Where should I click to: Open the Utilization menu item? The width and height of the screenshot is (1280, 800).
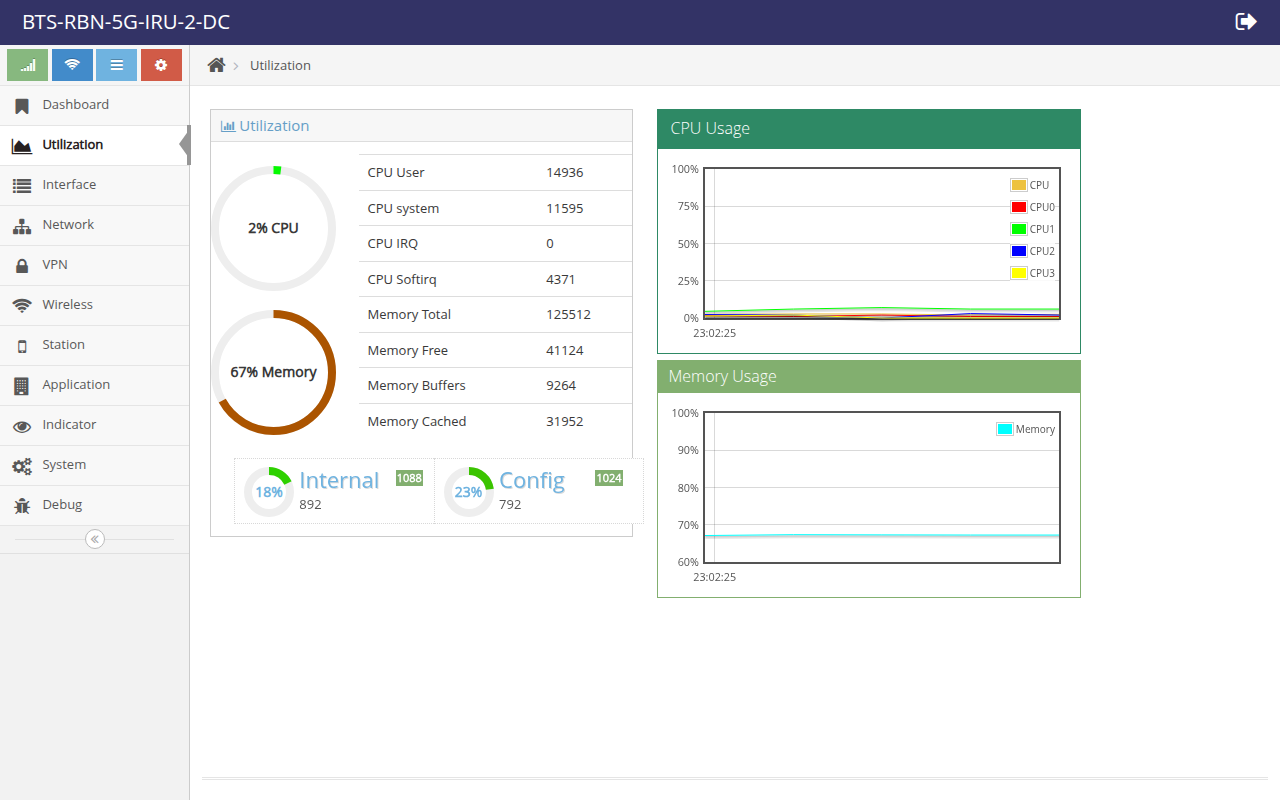(95, 145)
